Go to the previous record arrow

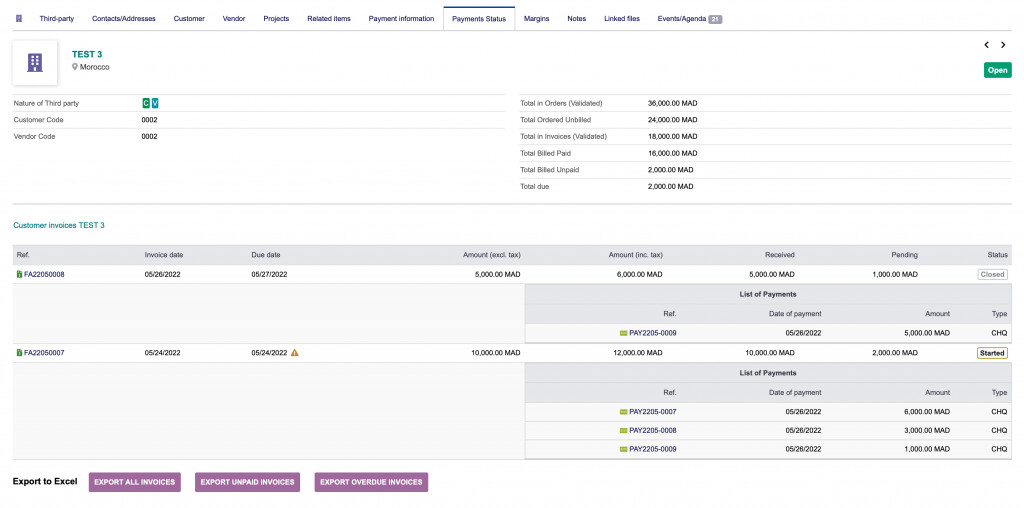pyautogui.click(x=987, y=45)
